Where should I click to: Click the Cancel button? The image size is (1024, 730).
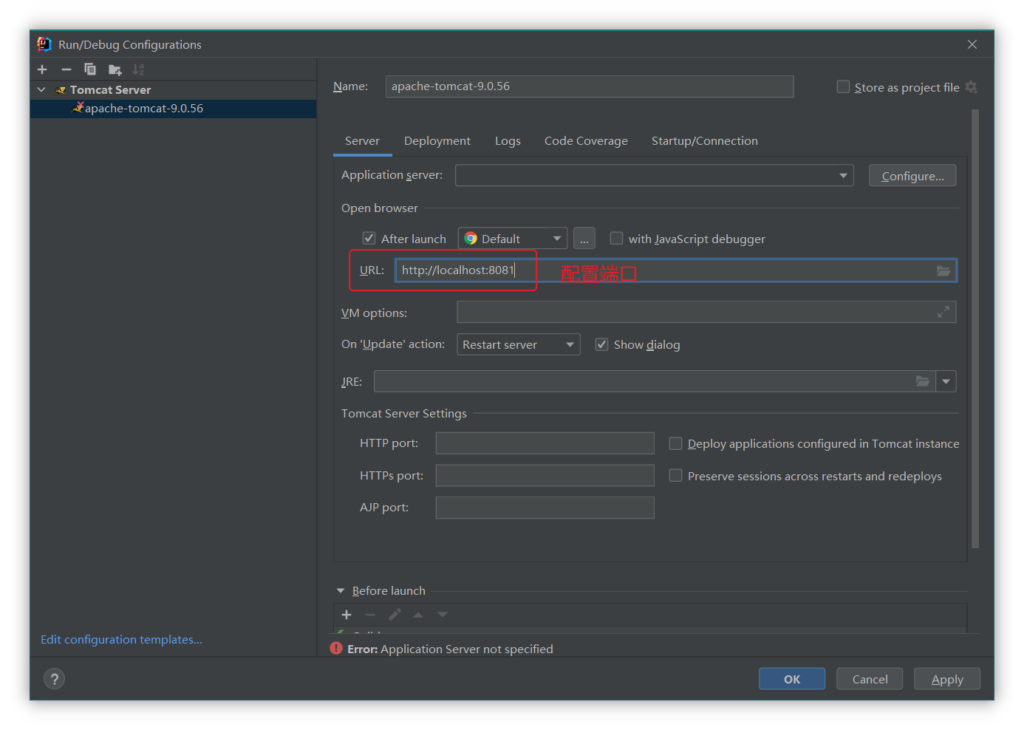coord(870,679)
